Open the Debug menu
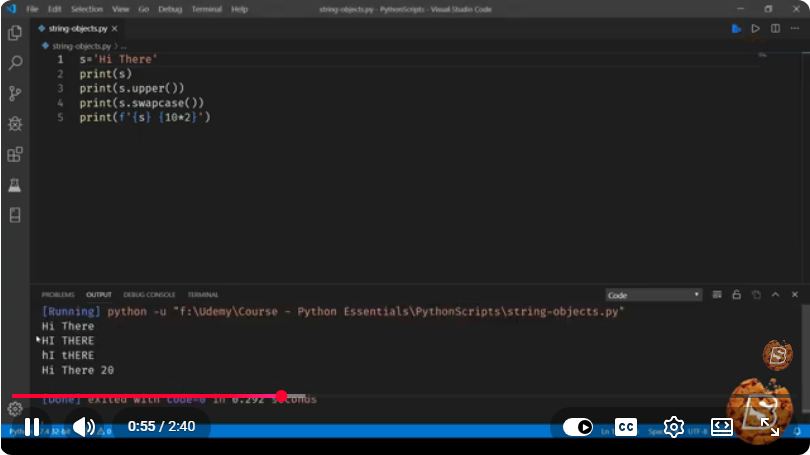 click(170, 9)
